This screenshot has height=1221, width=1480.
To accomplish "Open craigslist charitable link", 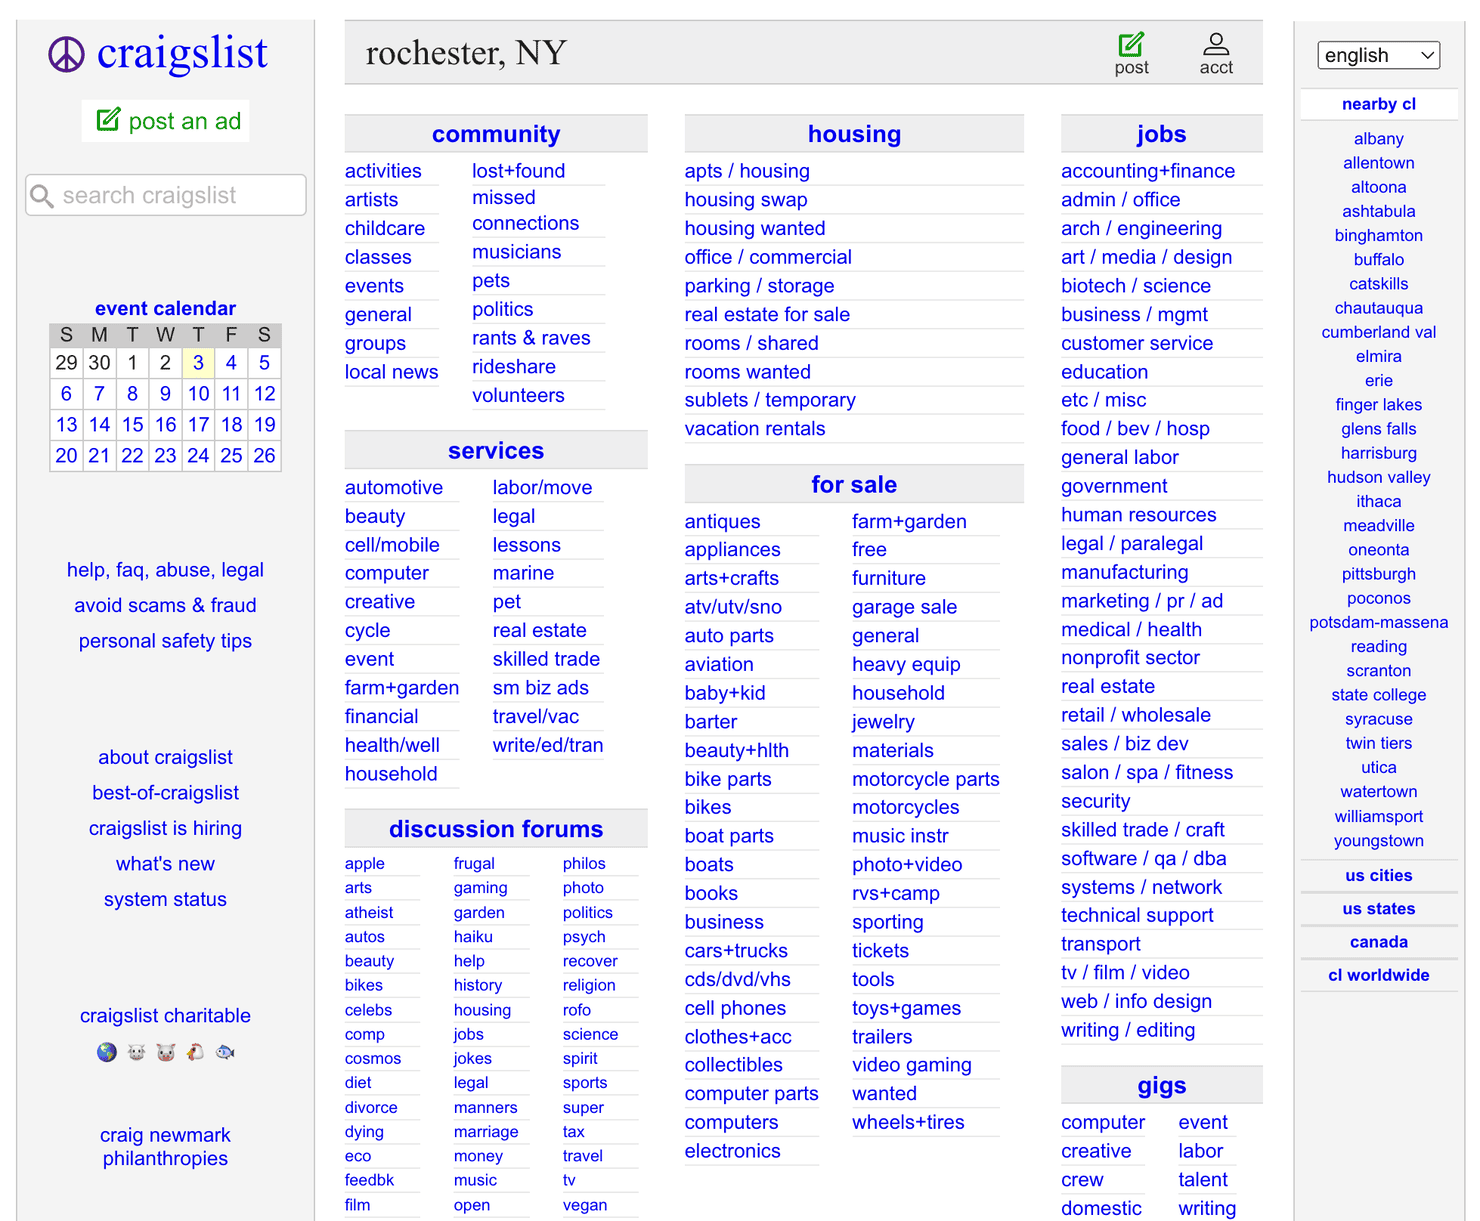I will click(x=165, y=1016).
